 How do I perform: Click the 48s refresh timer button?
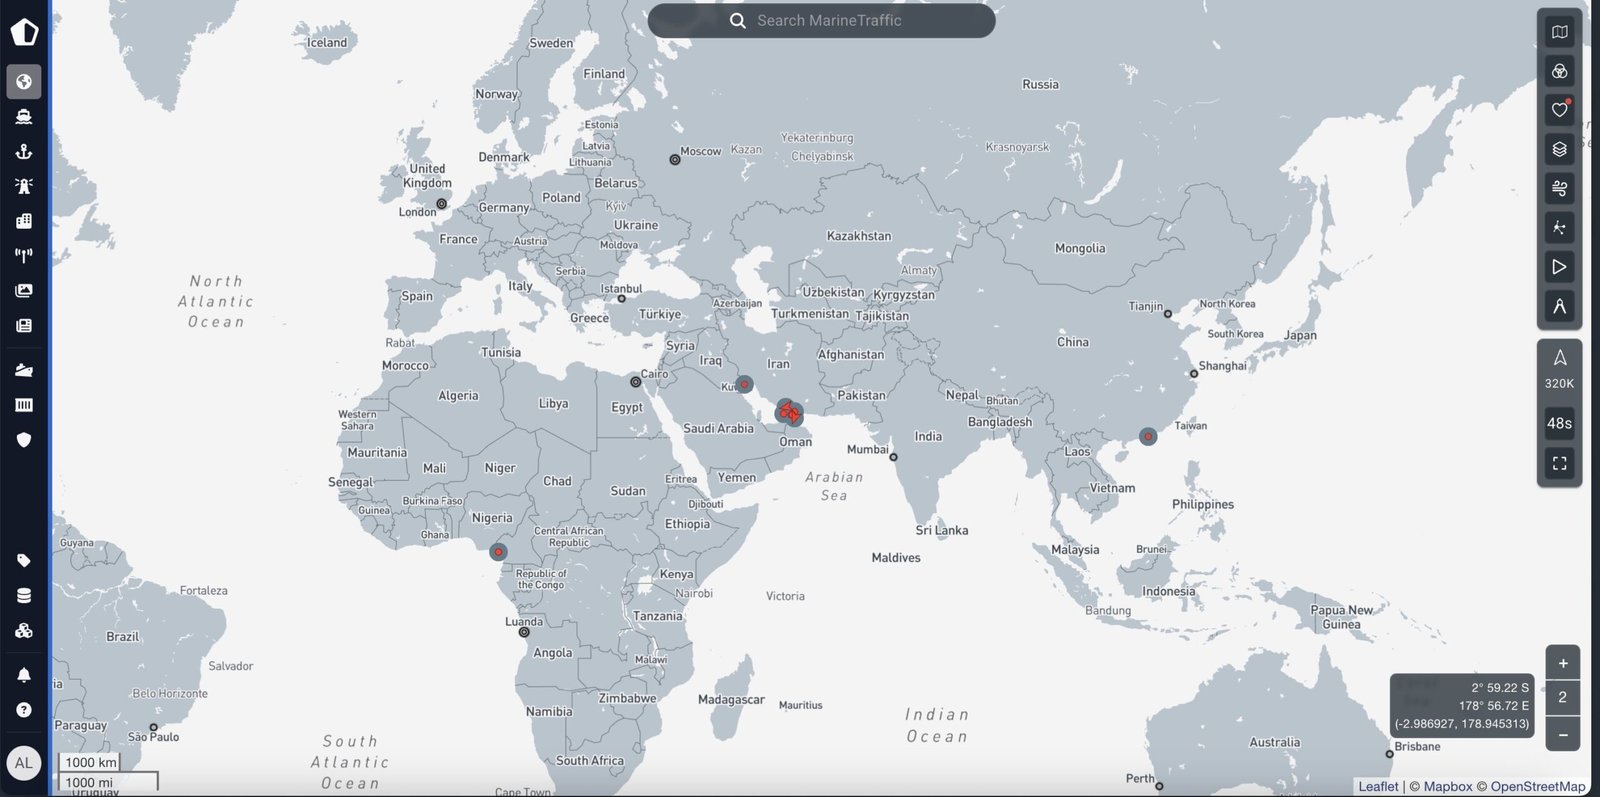tap(1559, 423)
